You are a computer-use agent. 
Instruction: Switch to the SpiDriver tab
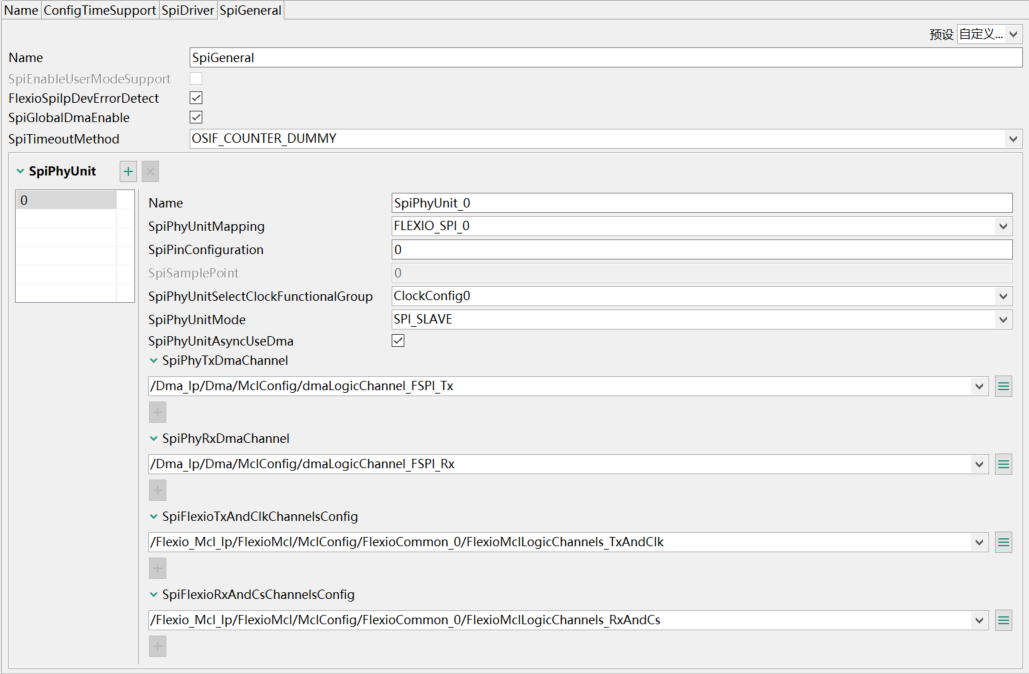tap(186, 10)
